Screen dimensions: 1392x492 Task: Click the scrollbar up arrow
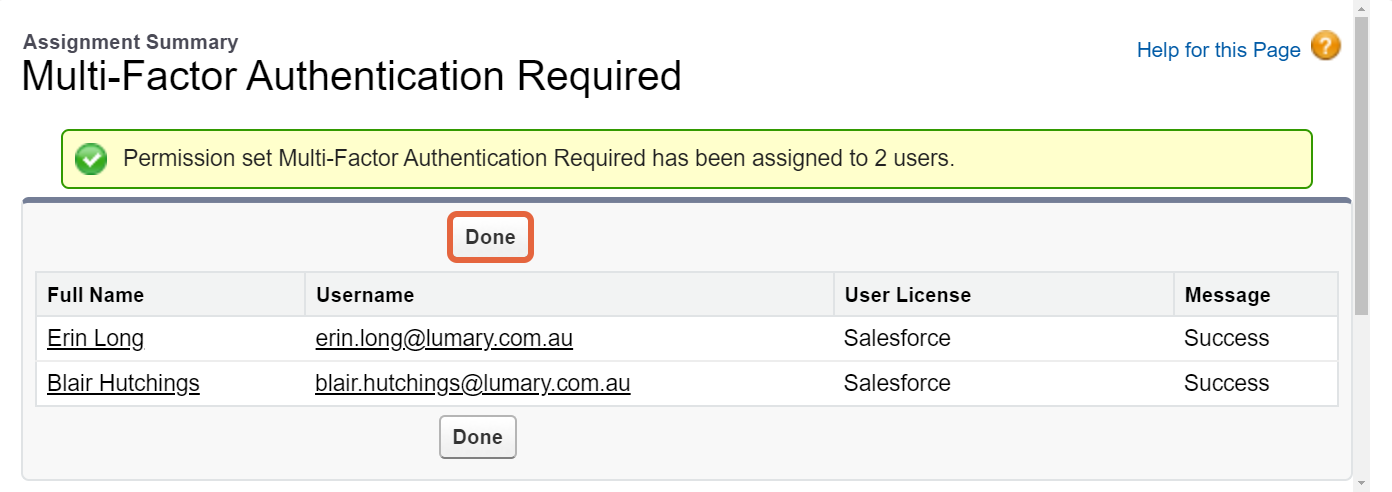1361,8
